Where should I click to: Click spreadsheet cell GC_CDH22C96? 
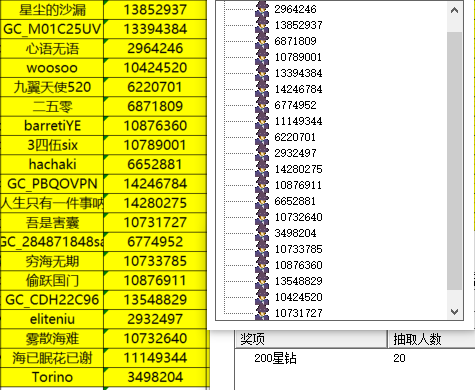tap(52, 300)
